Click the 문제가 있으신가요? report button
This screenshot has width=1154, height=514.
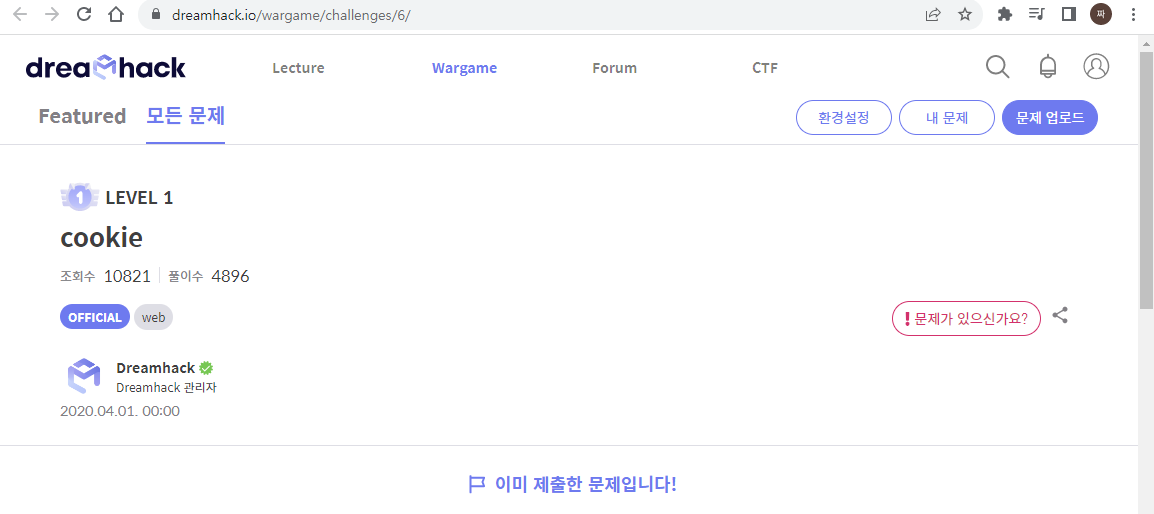(x=966, y=319)
